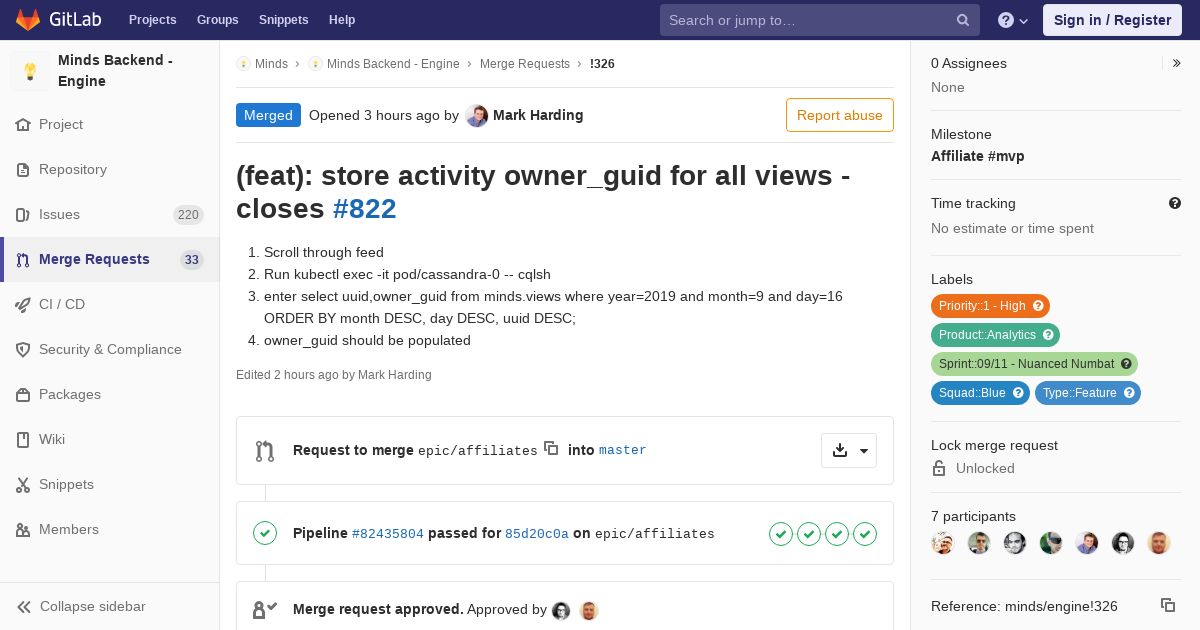Click the second pipeline stage check icon

point(809,533)
